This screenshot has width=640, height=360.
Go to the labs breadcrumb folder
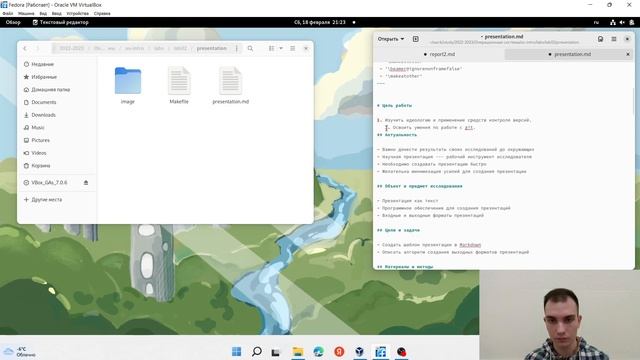point(159,49)
